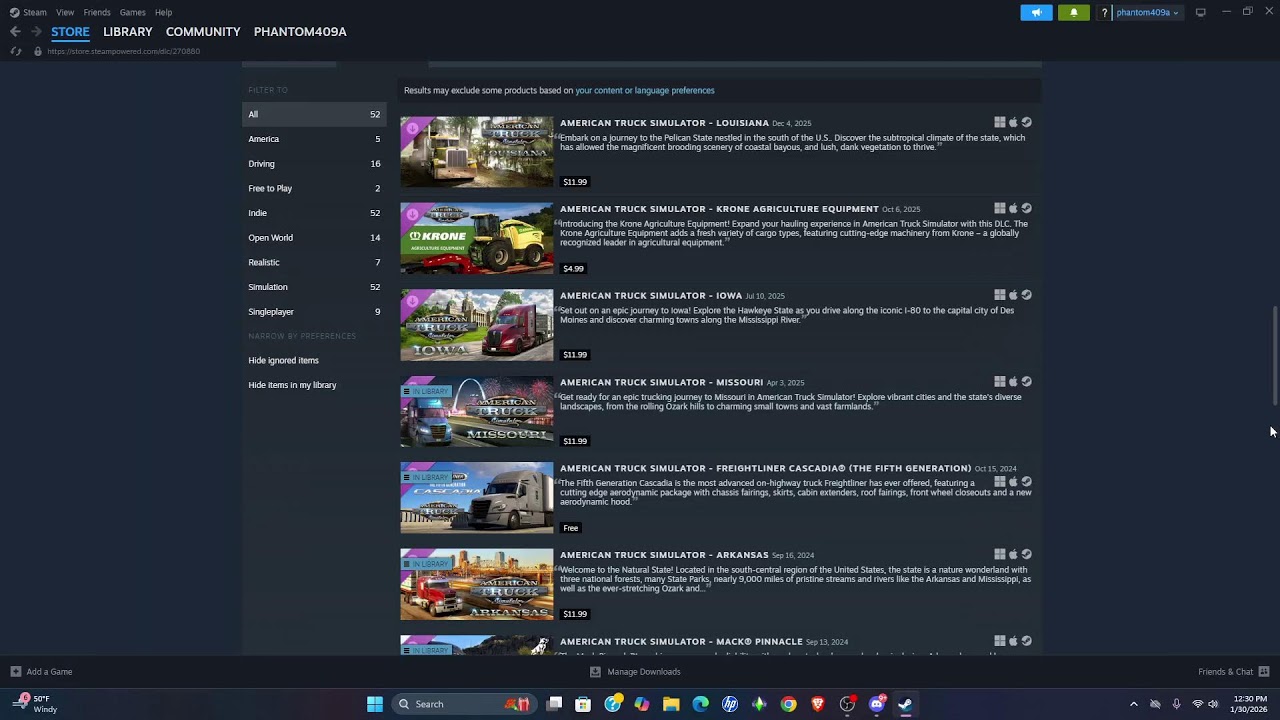Image resolution: width=1280 pixels, height=720 pixels.
Task: Open American Truck Simulator - Louisiana title
Action: coord(664,123)
